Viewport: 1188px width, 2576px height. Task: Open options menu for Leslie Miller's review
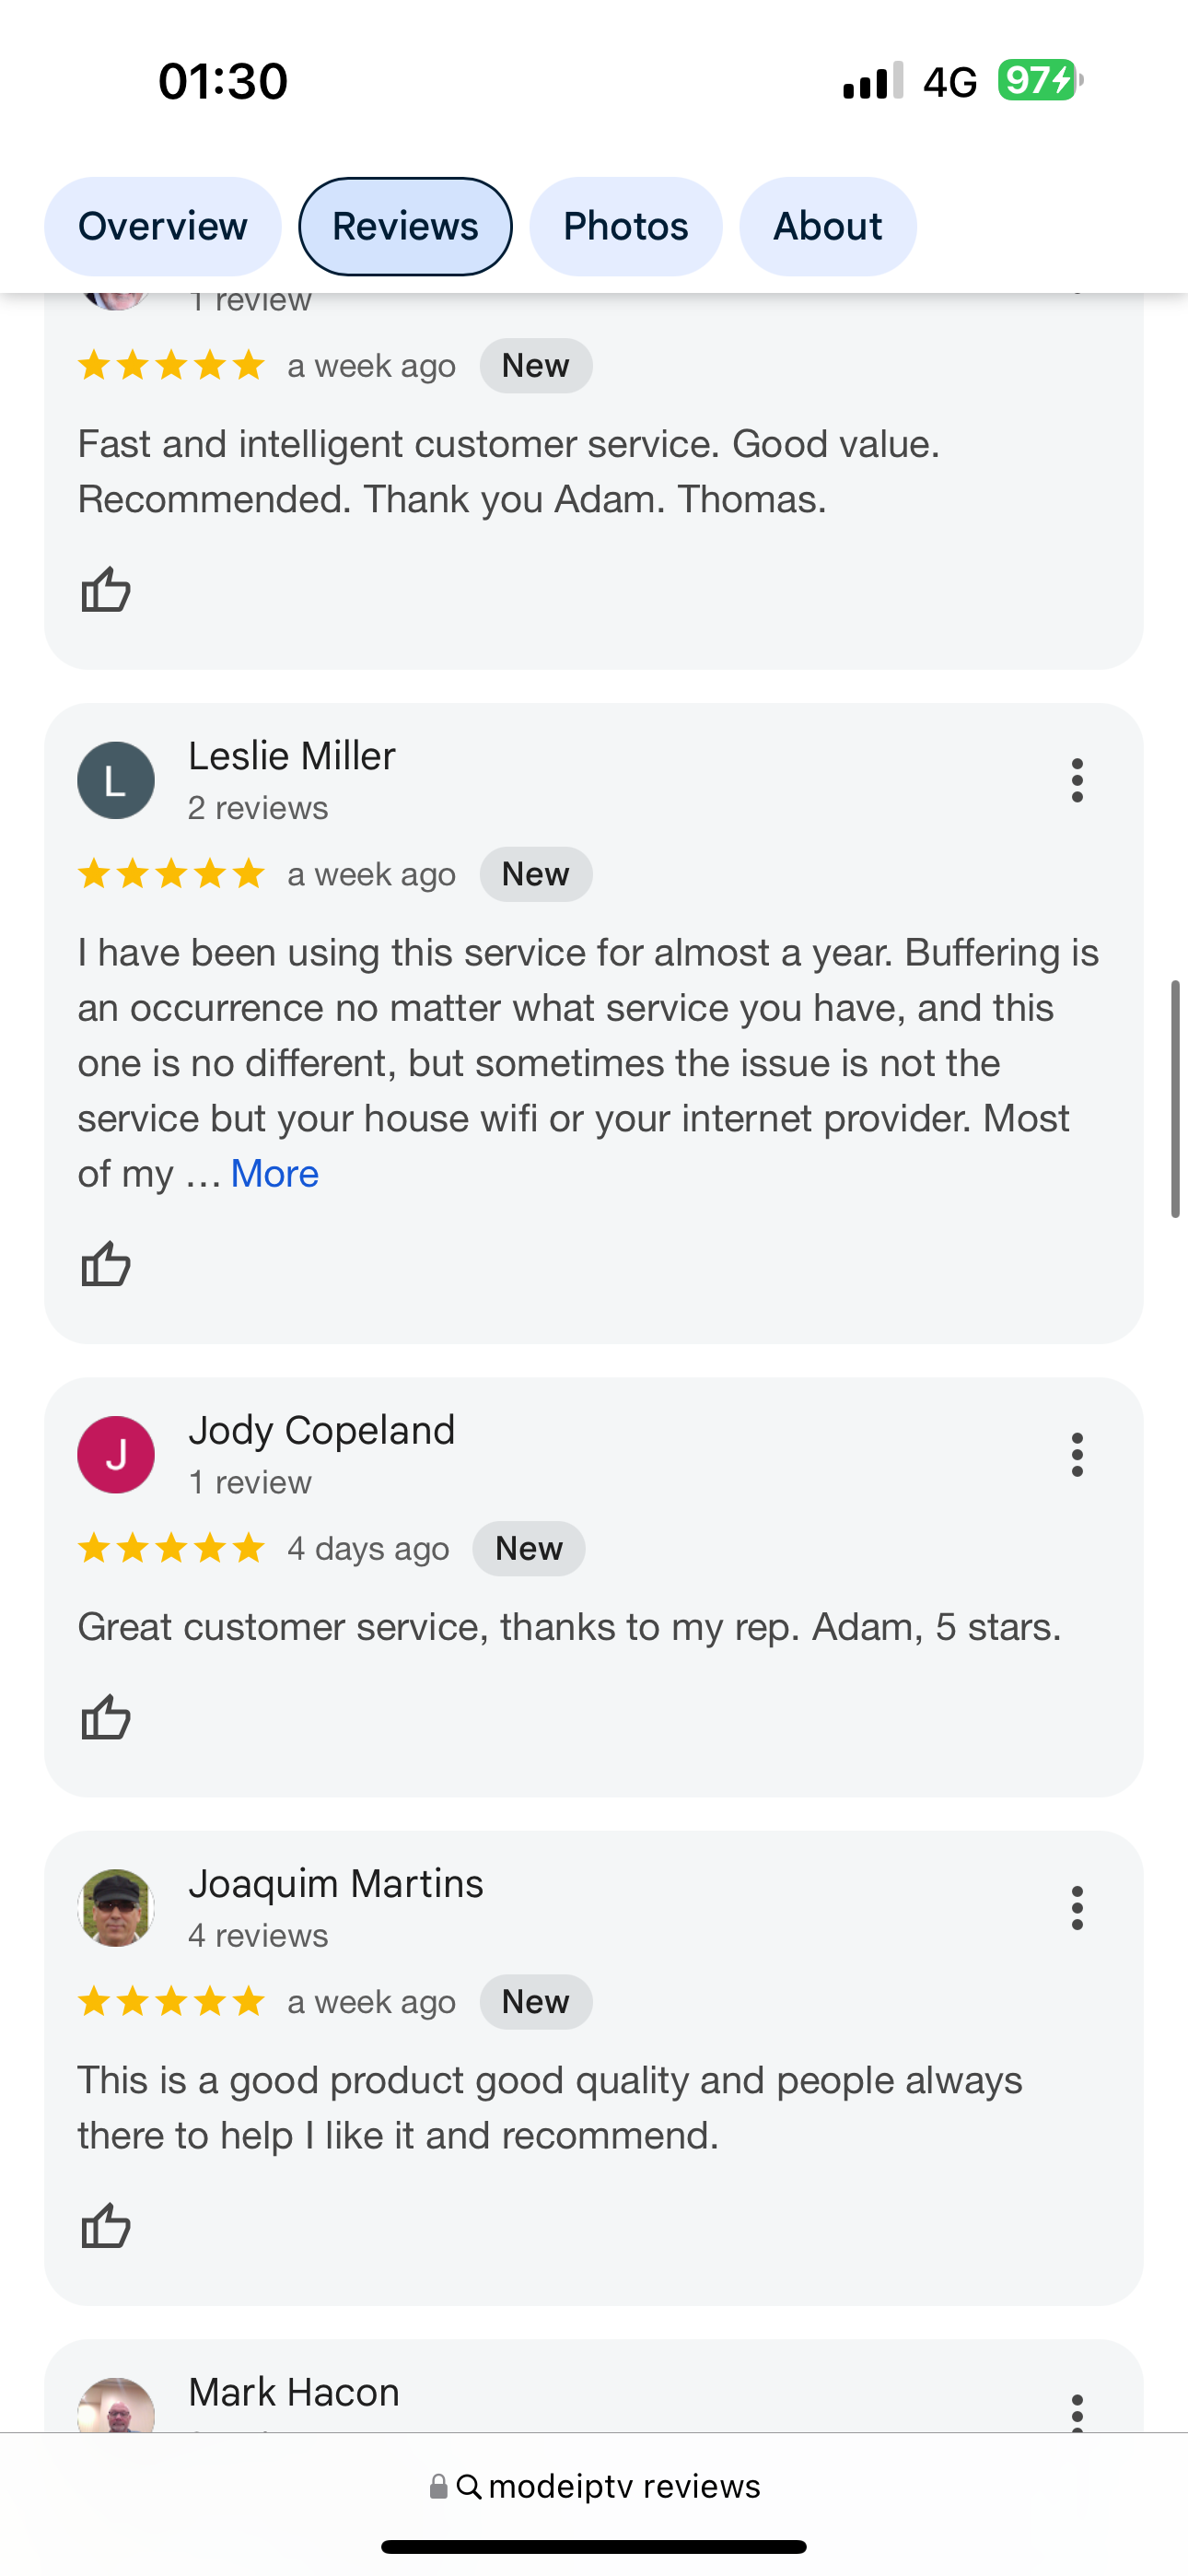1076,780
